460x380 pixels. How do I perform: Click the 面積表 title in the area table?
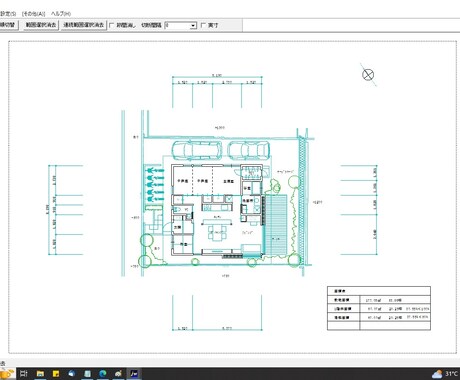point(340,291)
